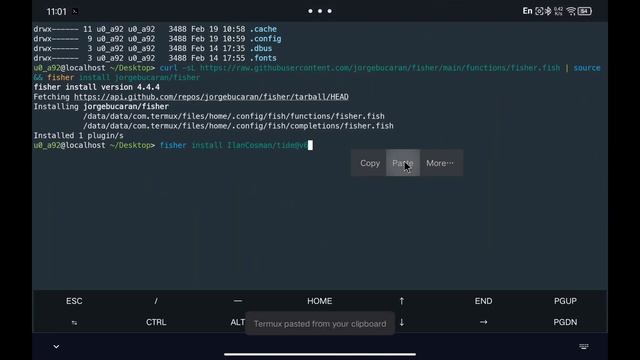Screen dimensions: 640x360
Task: Tap the down arrow extra key
Action: coord(402,322)
